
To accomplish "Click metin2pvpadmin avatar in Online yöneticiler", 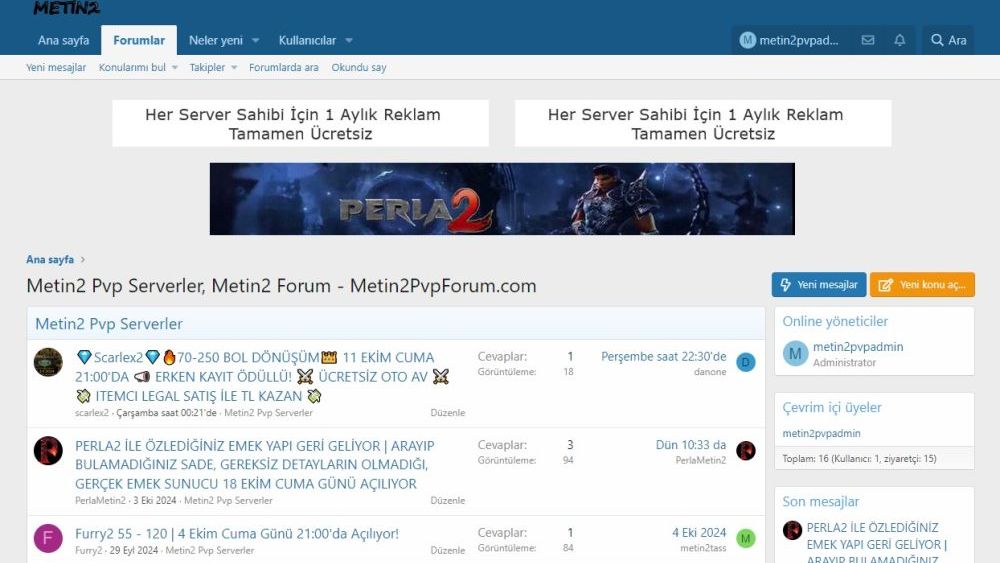I will coord(795,353).
